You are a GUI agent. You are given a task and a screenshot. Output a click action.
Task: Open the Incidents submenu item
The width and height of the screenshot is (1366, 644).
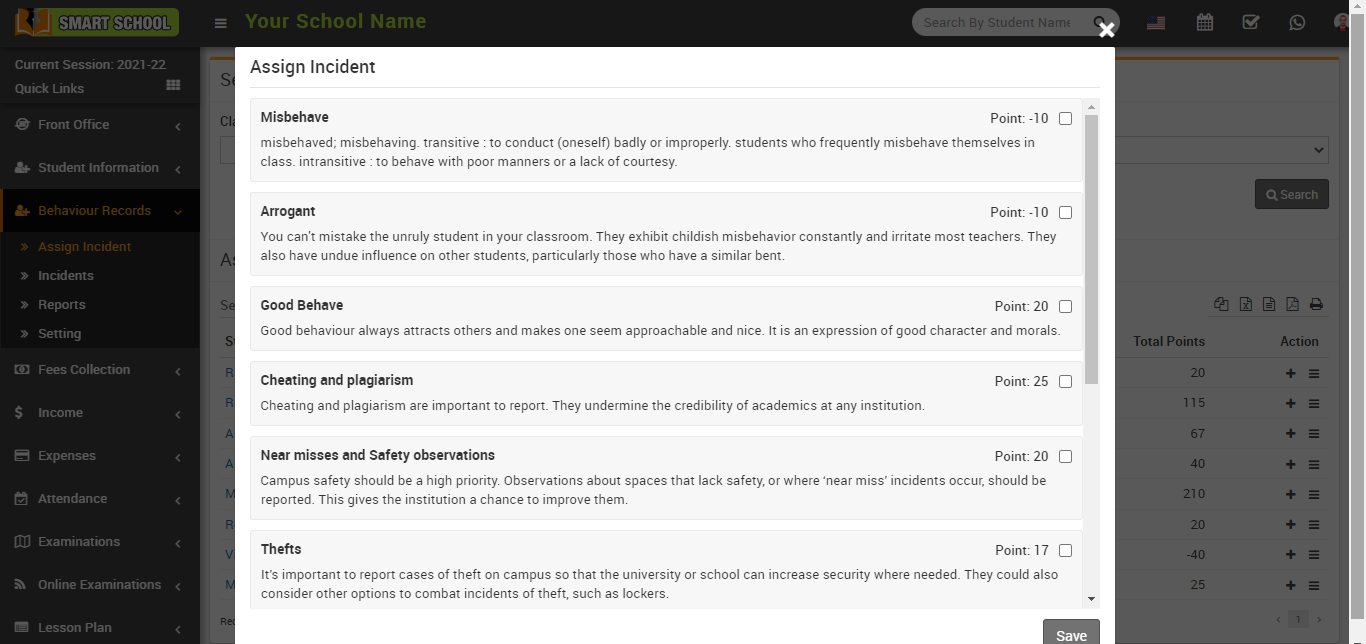click(66, 276)
